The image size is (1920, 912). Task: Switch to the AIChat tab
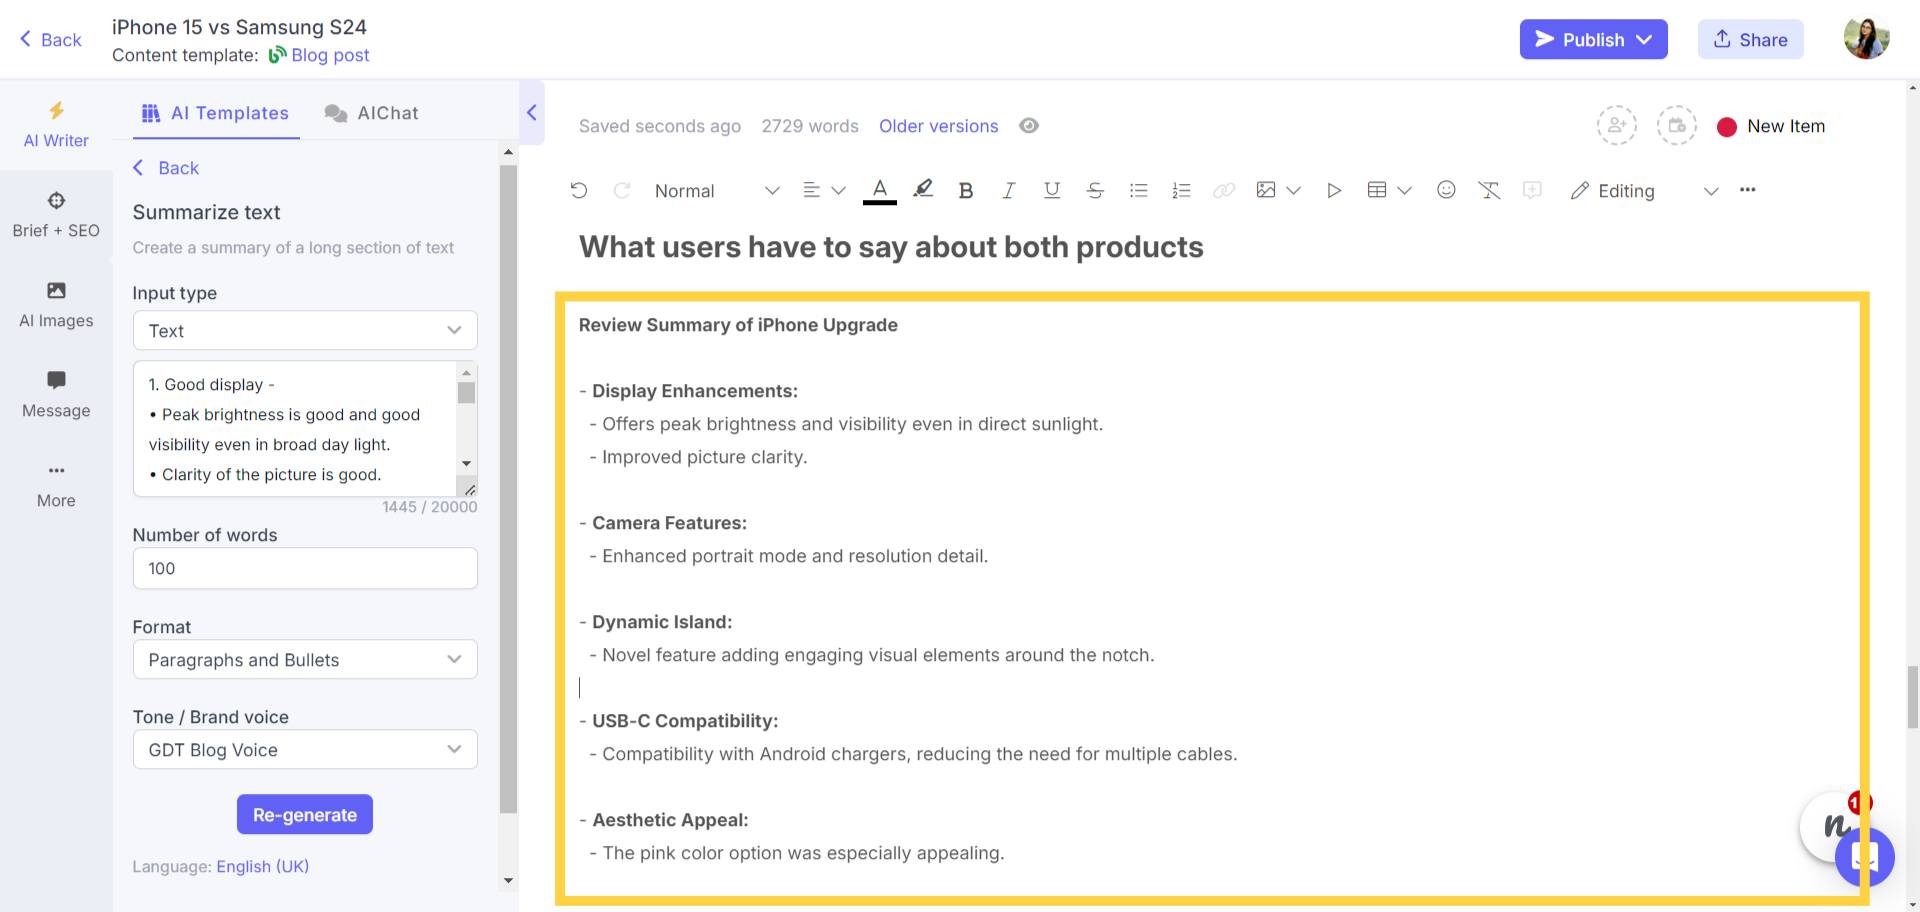point(372,113)
